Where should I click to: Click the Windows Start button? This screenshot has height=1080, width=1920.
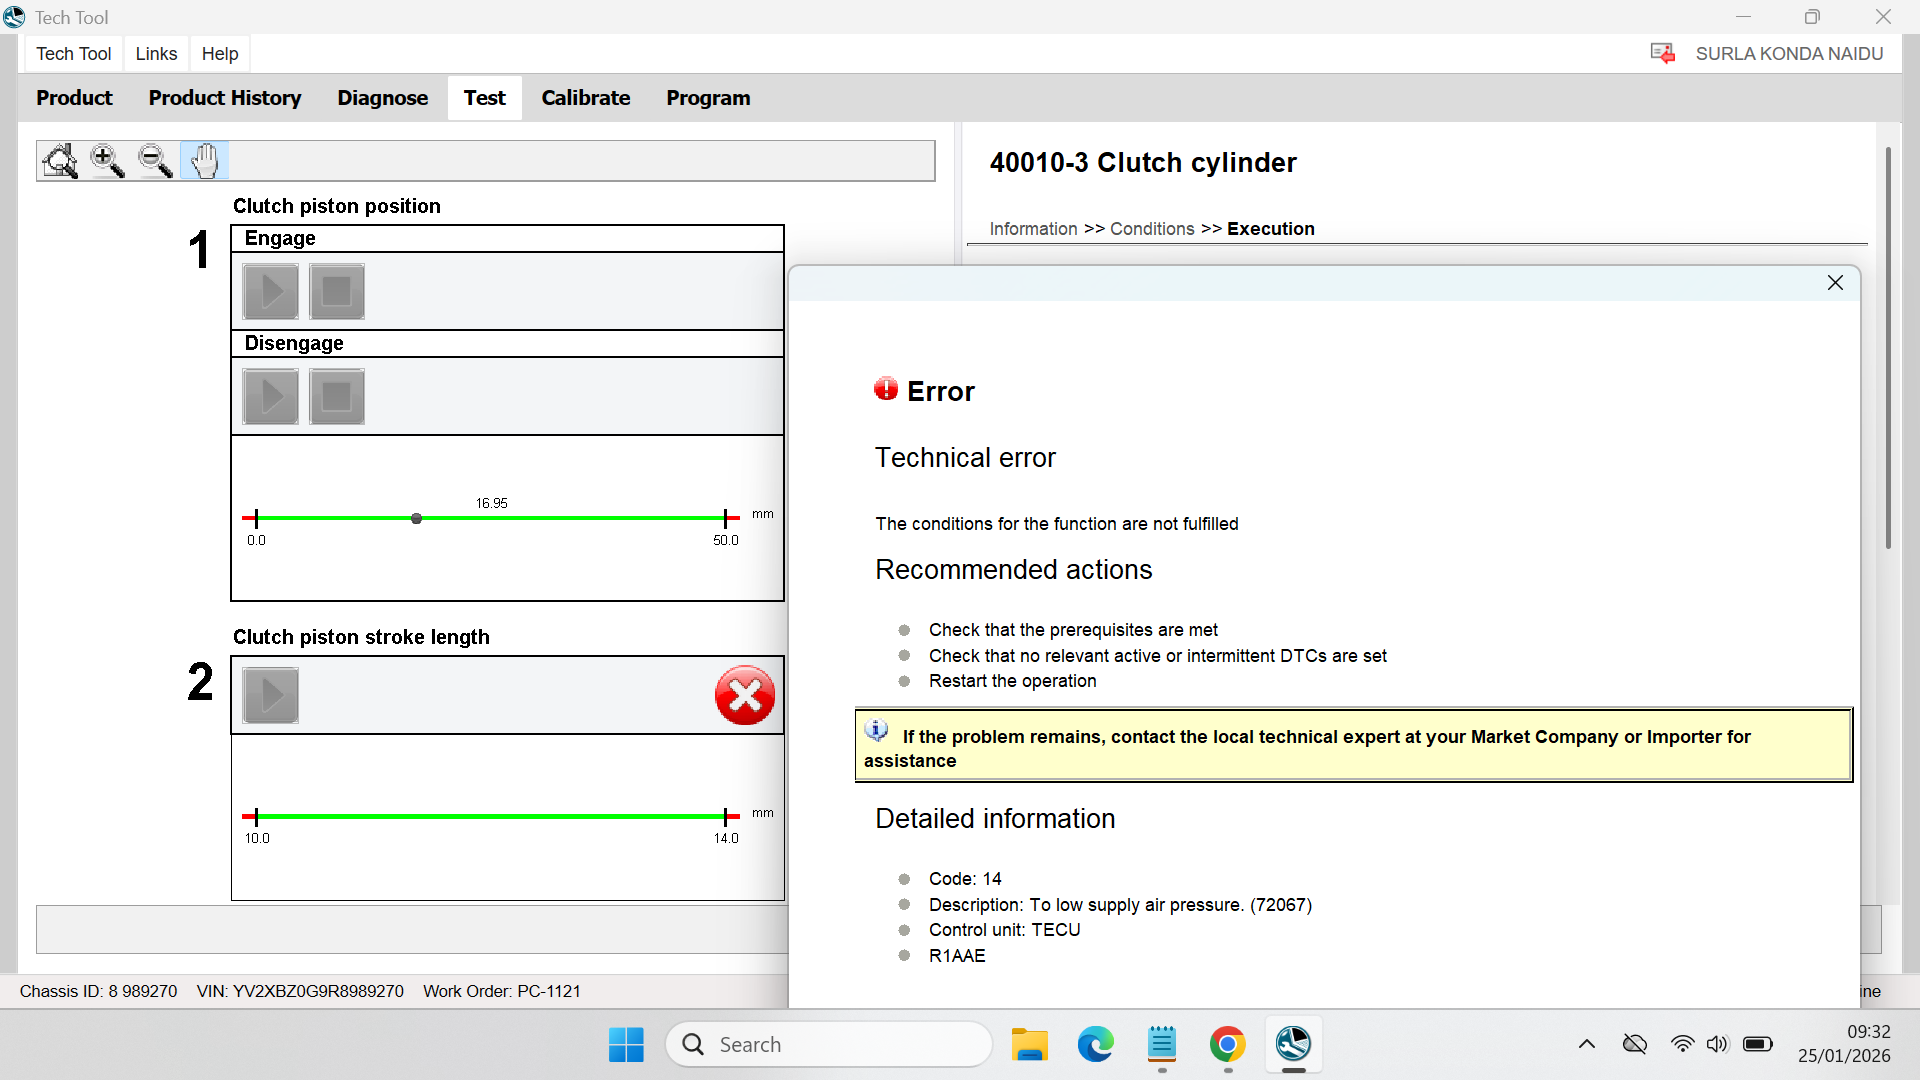(x=626, y=1045)
